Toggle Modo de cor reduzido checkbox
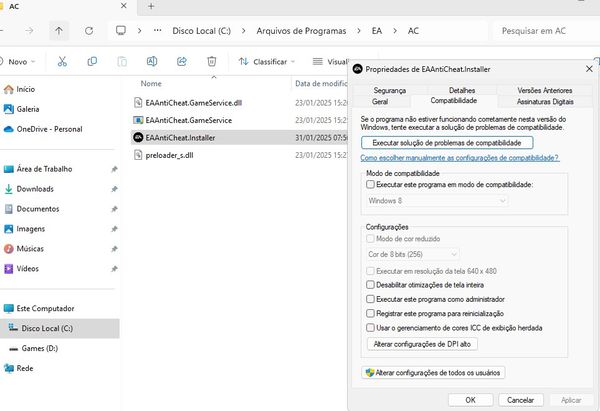The width and height of the screenshot is (600, 411). 370,238
